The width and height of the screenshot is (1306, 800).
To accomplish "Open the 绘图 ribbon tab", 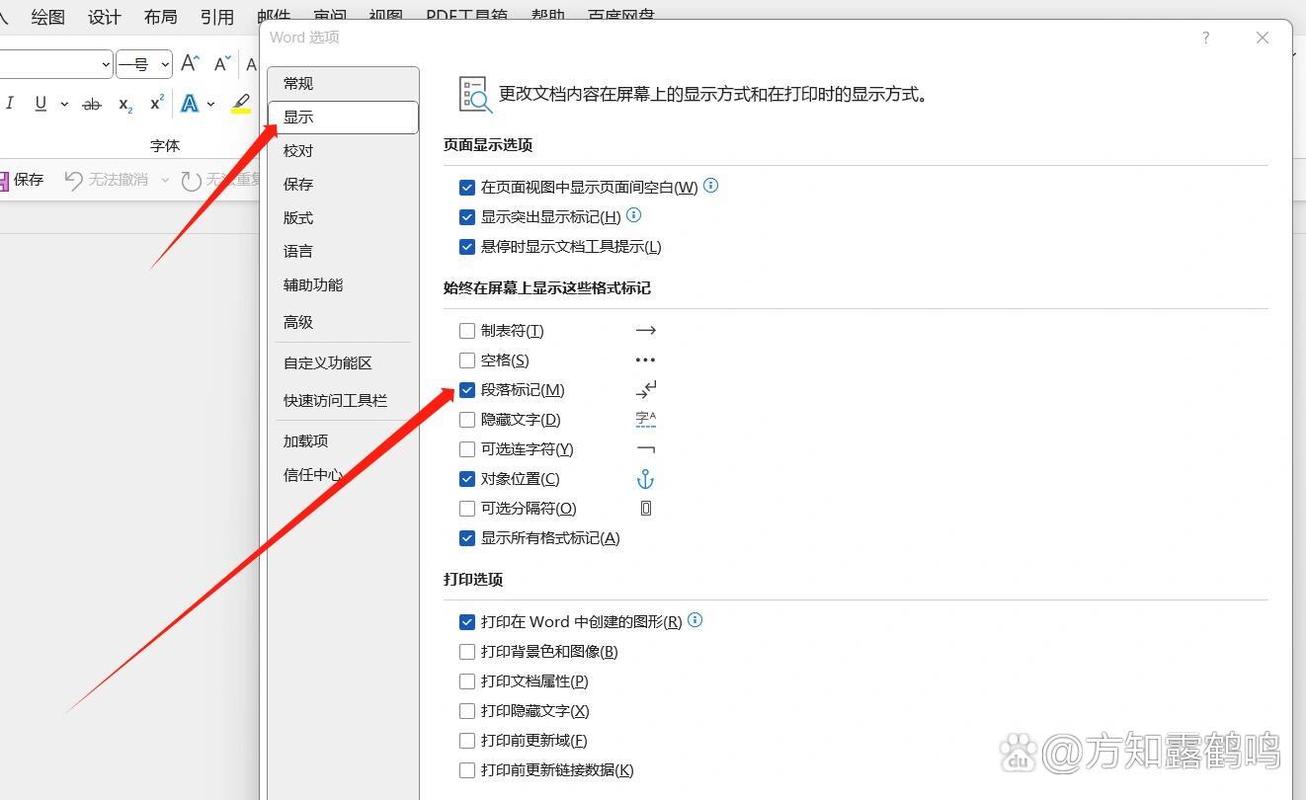I will click(x=48, y=17).
